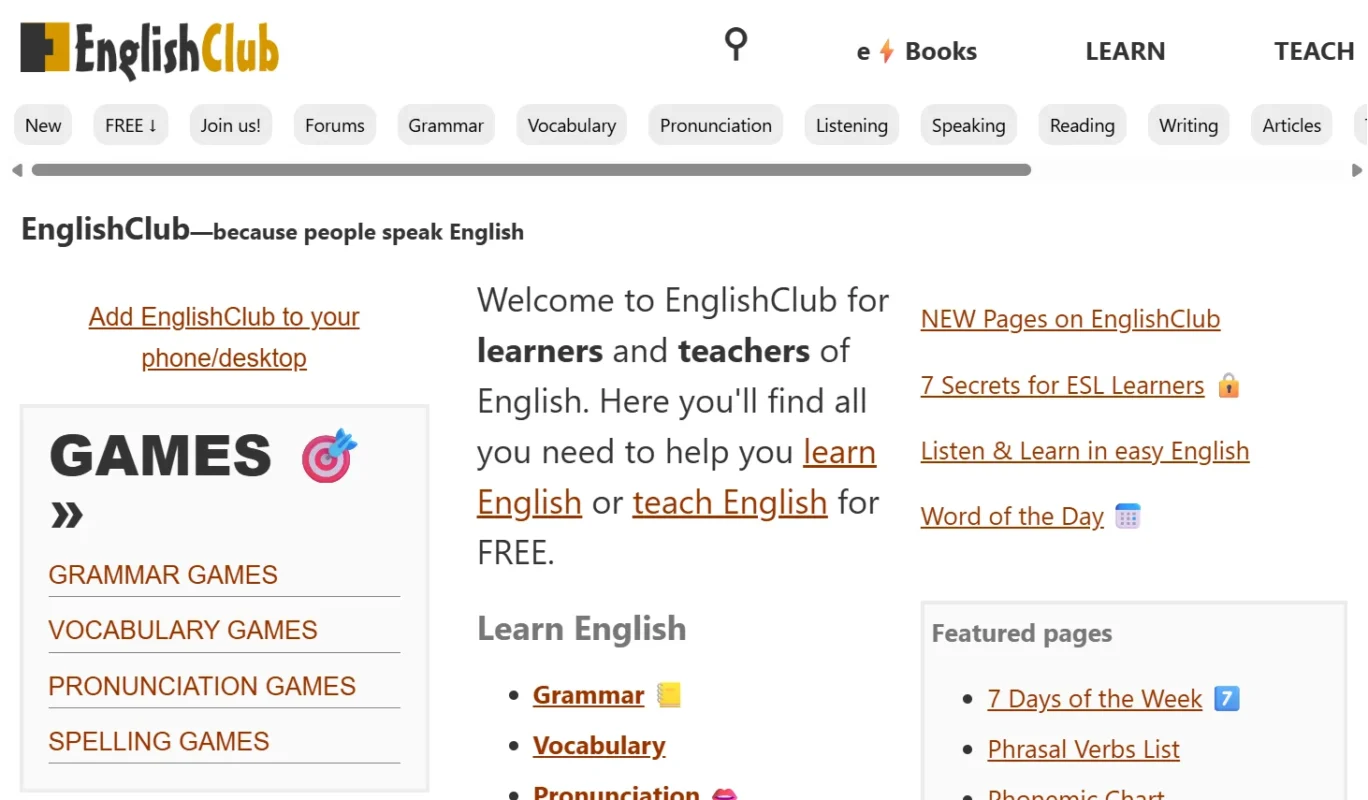Click the VOCABULARY GAMES link
The image size is (1368, 800).
pyautogui.click(x=183, y=630)
